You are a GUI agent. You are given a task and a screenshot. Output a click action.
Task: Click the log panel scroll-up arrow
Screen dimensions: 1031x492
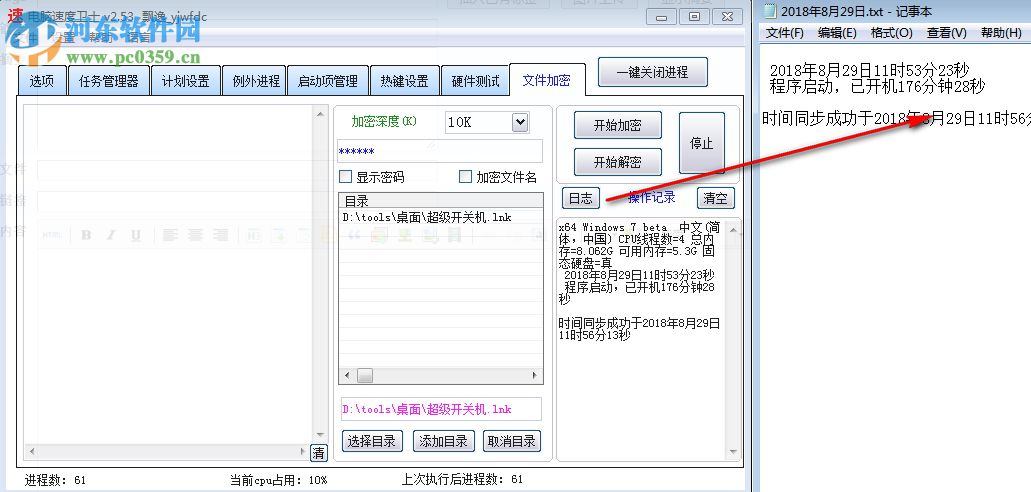tap(733, 229)
